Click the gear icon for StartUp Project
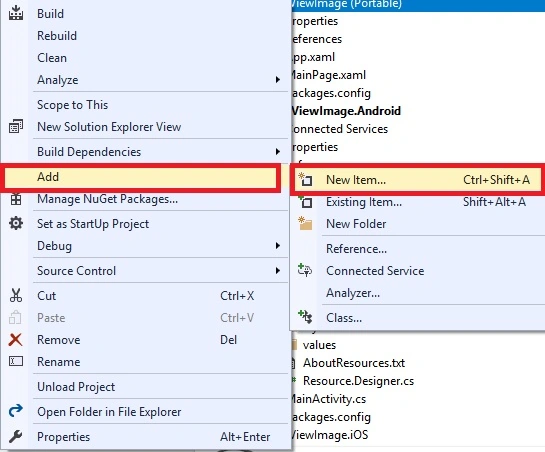 16,223
